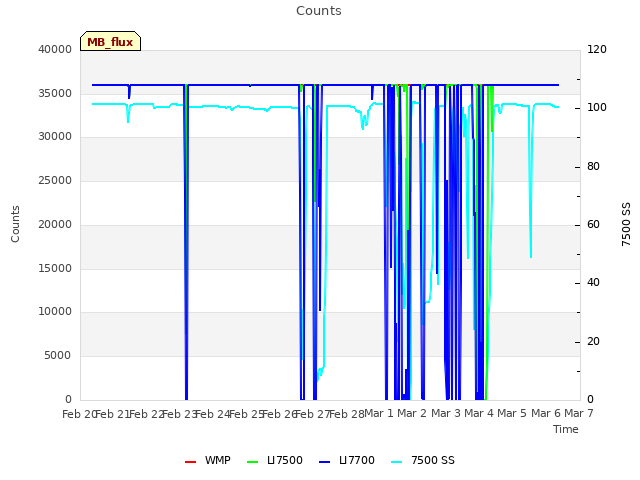Click the Feb 20 date label

(x=79, y=414)
